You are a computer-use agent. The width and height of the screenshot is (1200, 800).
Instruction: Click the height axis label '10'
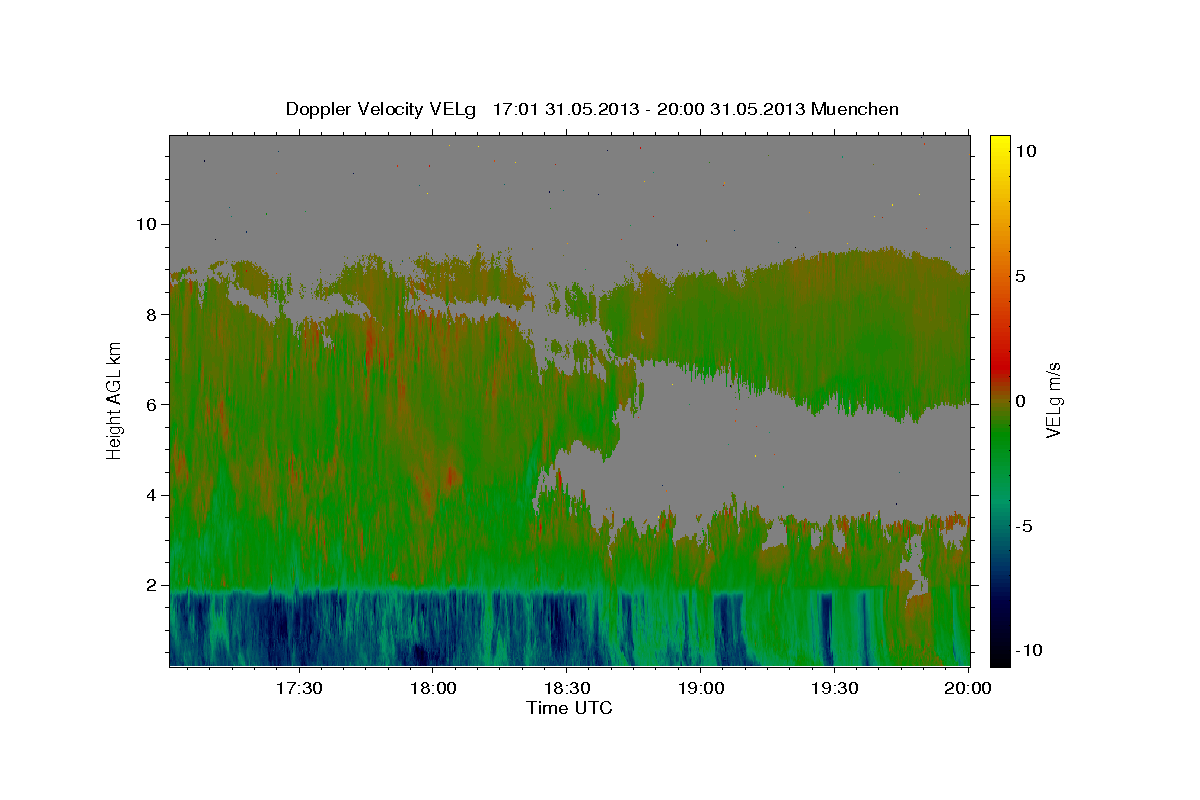point(149,223)
